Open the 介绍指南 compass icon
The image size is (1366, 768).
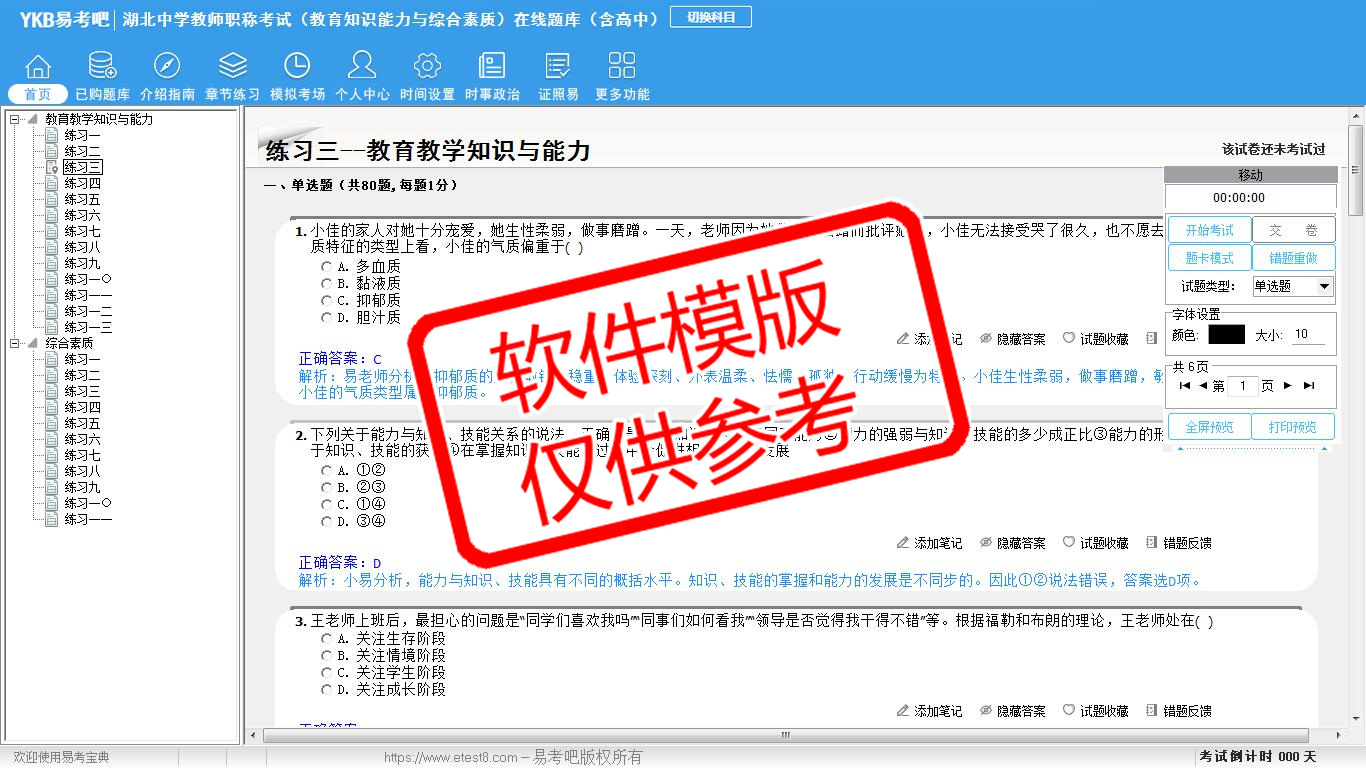click(167, 67)
